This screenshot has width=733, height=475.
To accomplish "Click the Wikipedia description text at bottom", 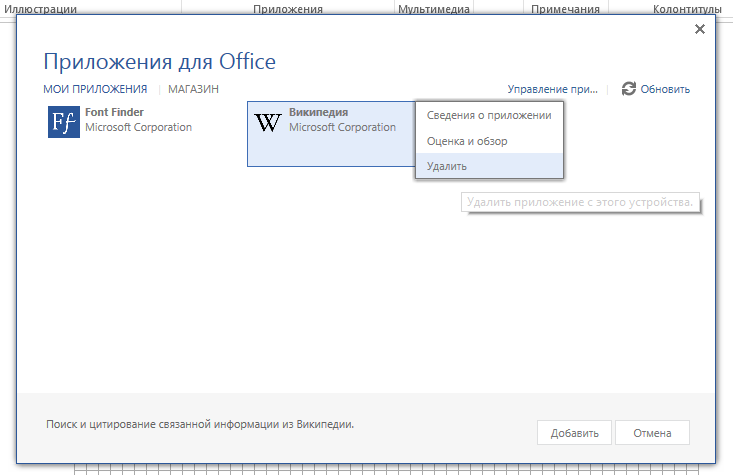I will (200, 424).
